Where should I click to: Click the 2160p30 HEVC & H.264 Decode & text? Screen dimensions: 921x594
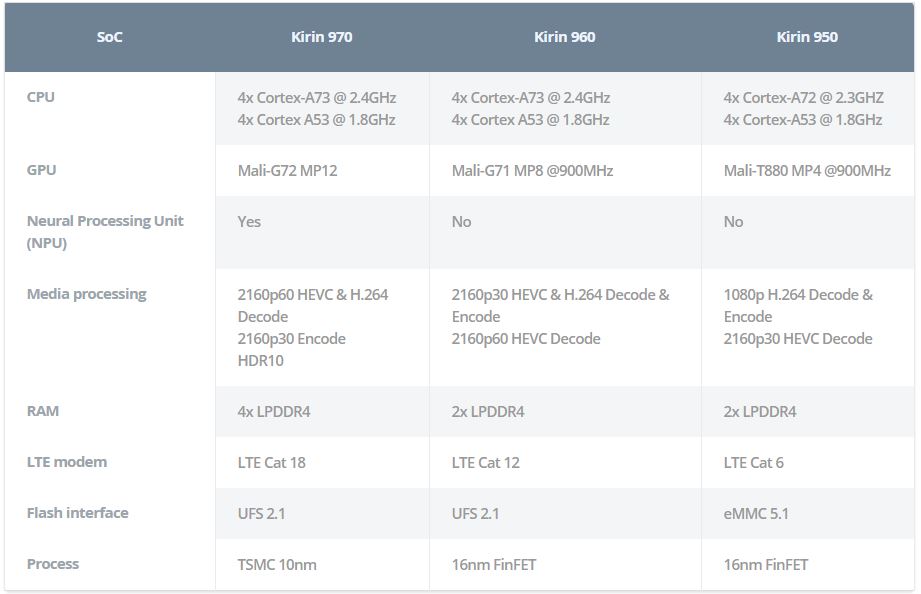[560, 294]
